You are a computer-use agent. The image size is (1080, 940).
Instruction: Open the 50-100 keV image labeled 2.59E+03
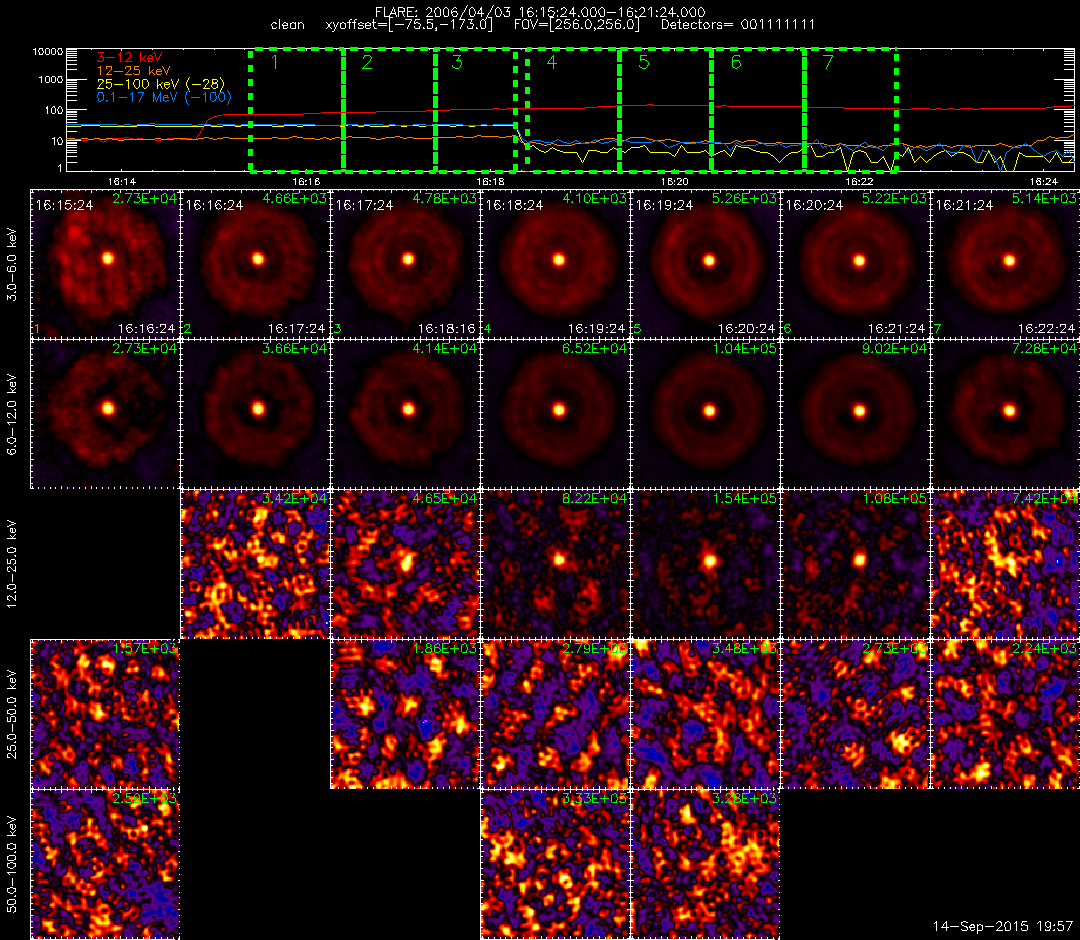[x=105, y=865]
